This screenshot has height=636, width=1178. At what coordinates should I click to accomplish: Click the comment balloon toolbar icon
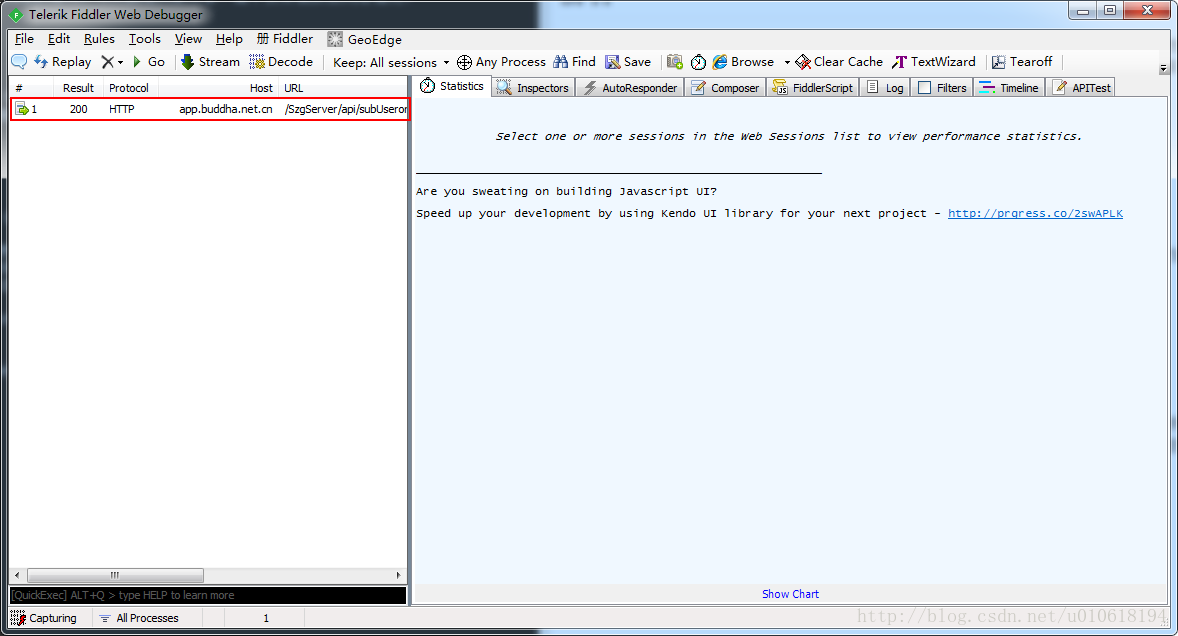(20, 62)
